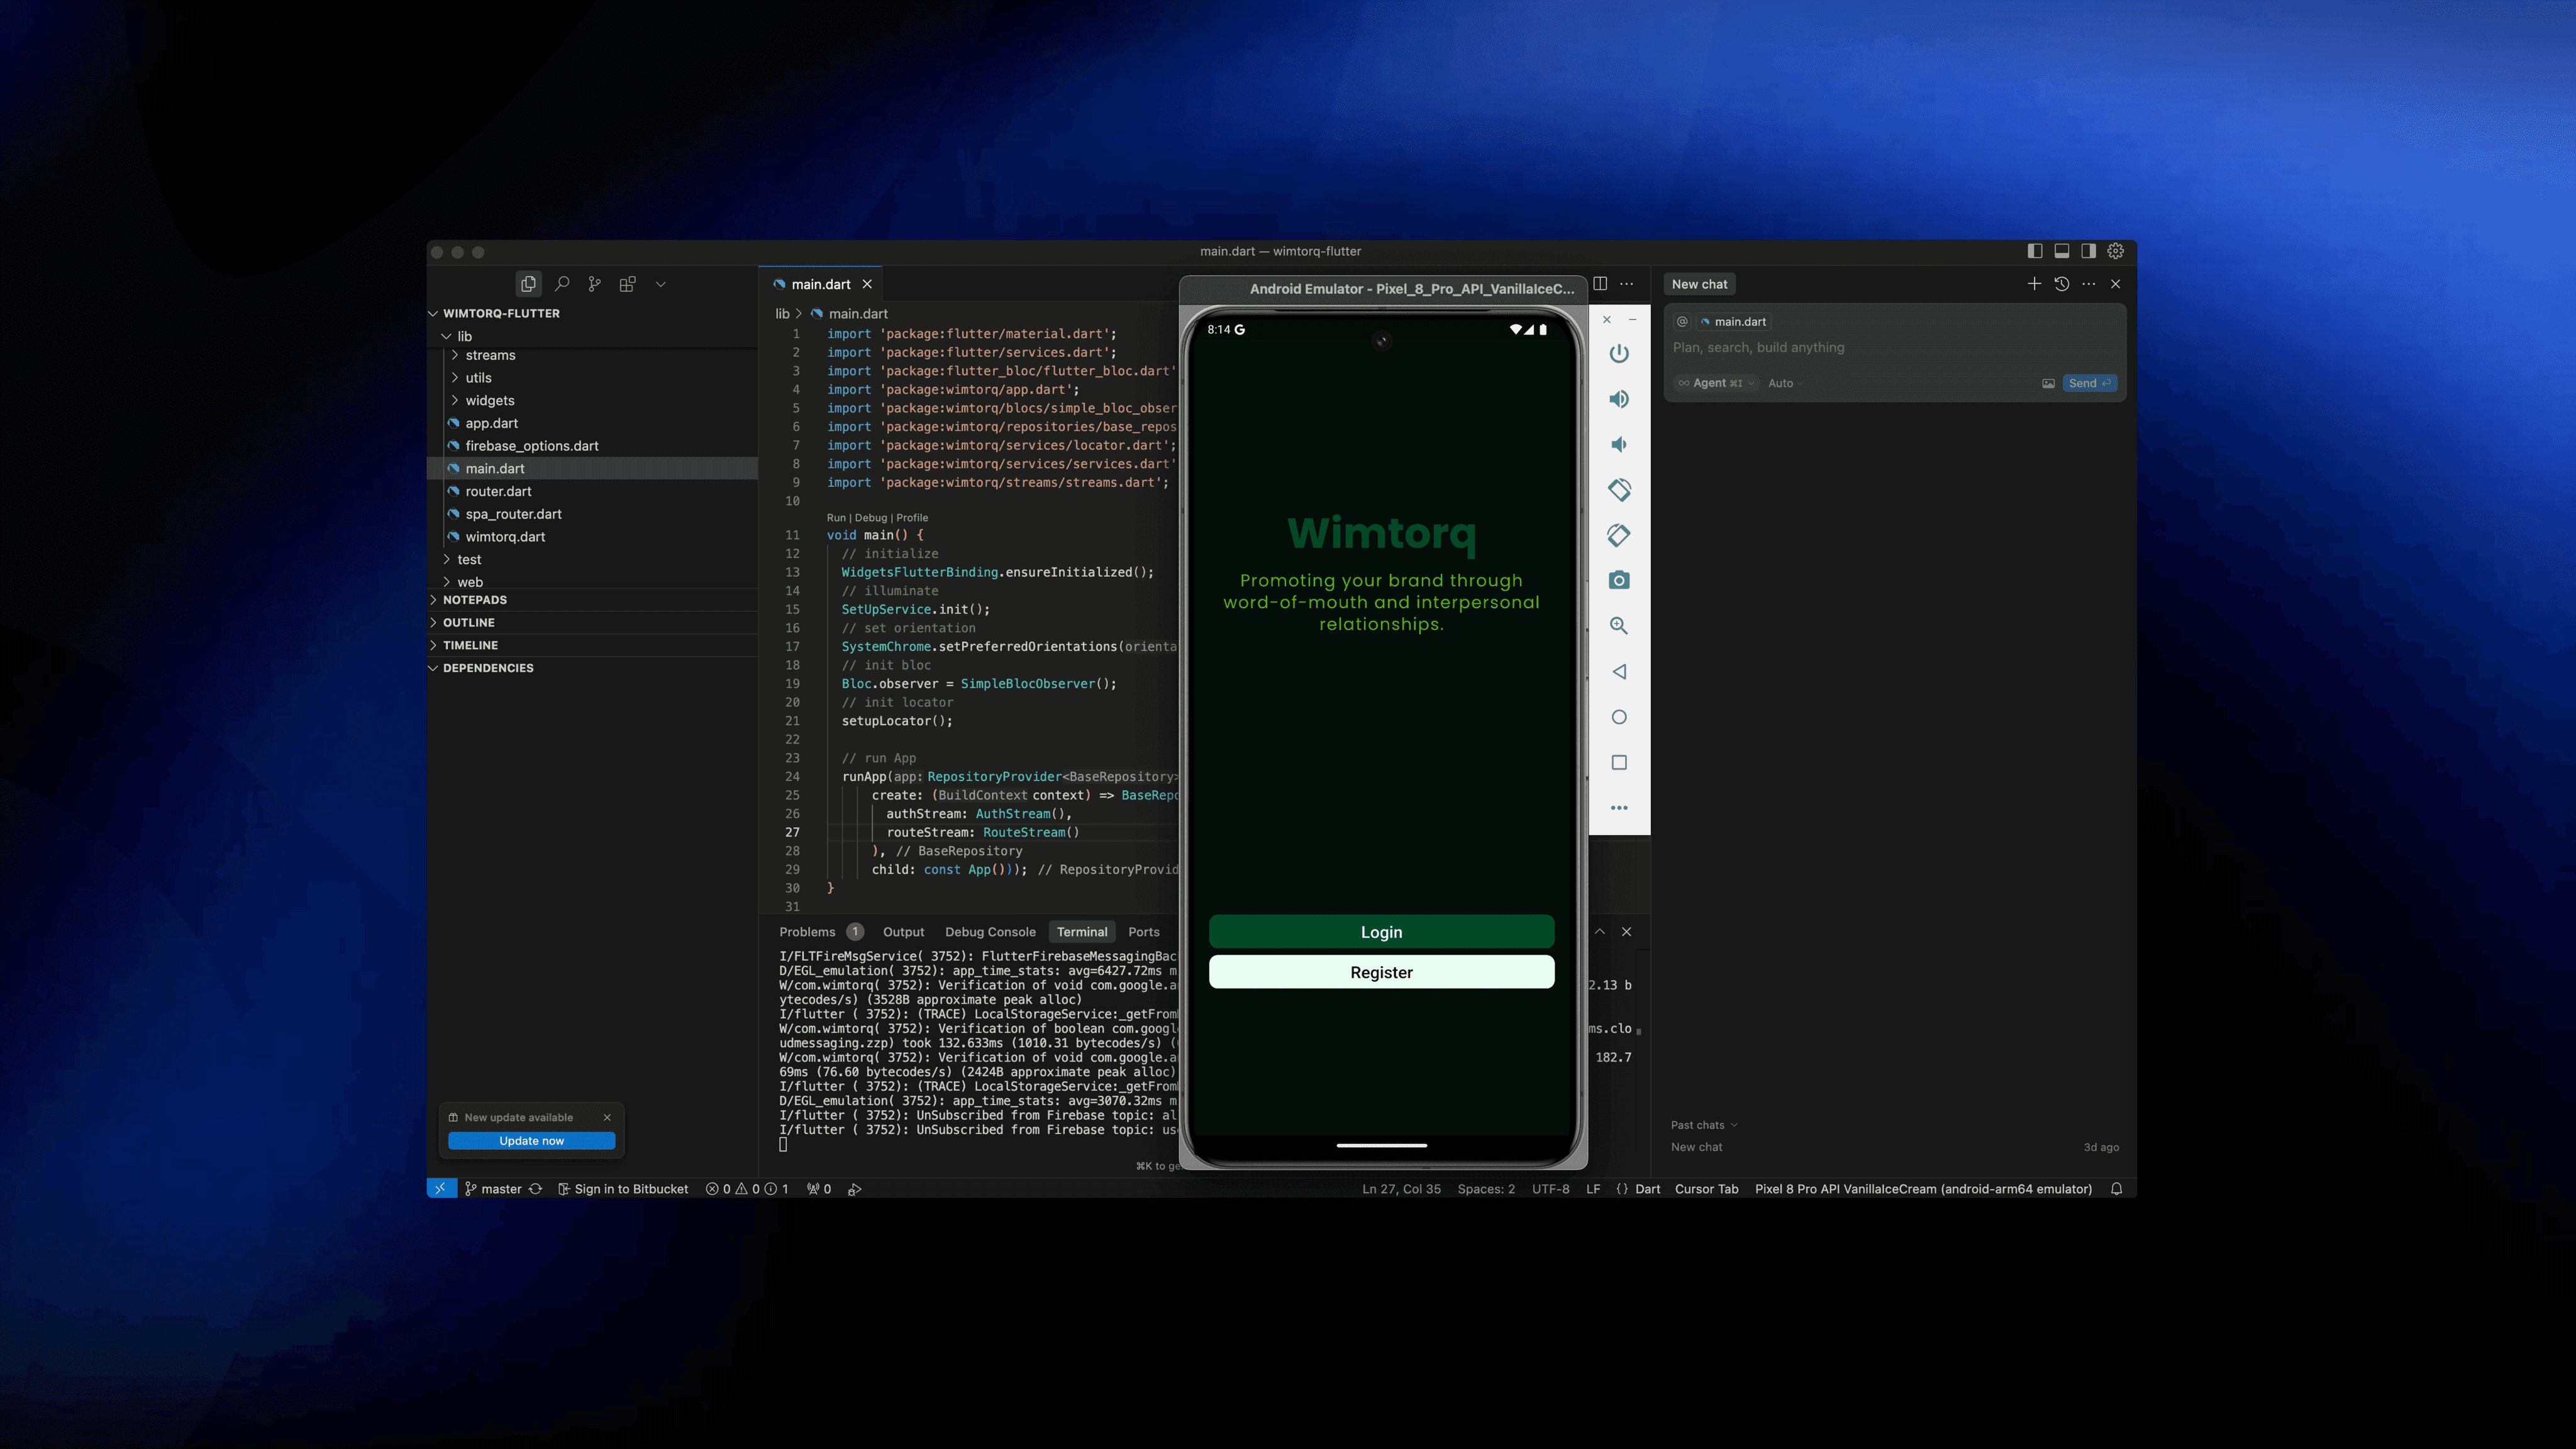Switch to the Debug Console tab
Image resolution: width=2576 pixels, height=1449 pixels.
click(990, 931)
